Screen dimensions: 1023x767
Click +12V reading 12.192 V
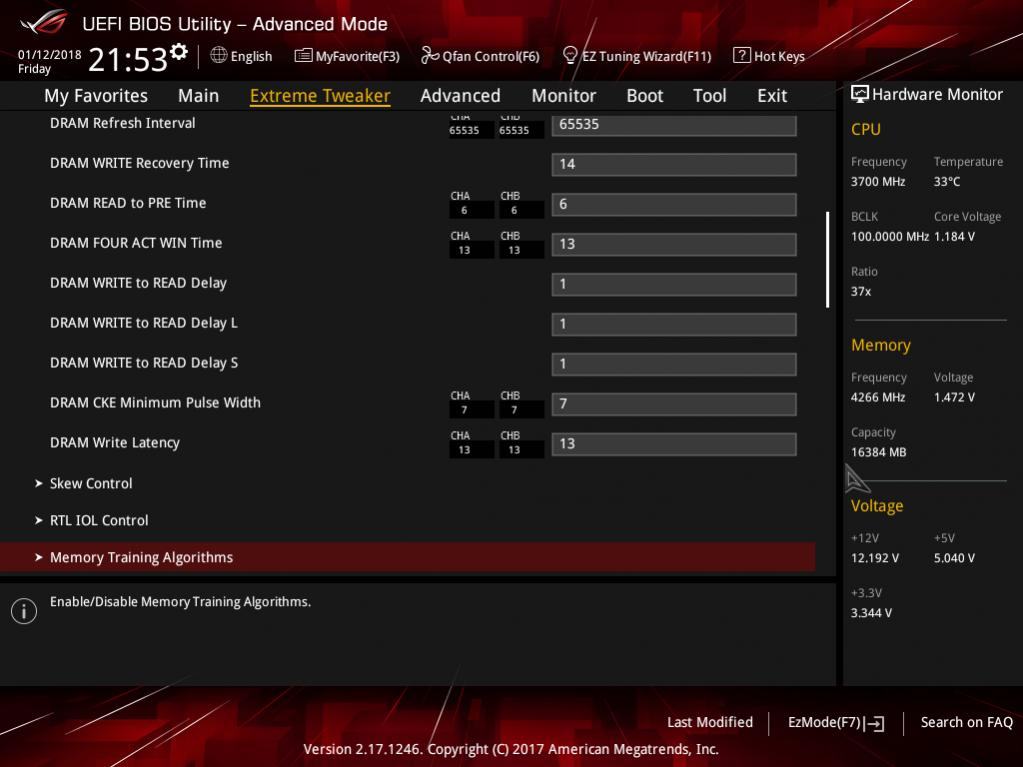point(875,558)
